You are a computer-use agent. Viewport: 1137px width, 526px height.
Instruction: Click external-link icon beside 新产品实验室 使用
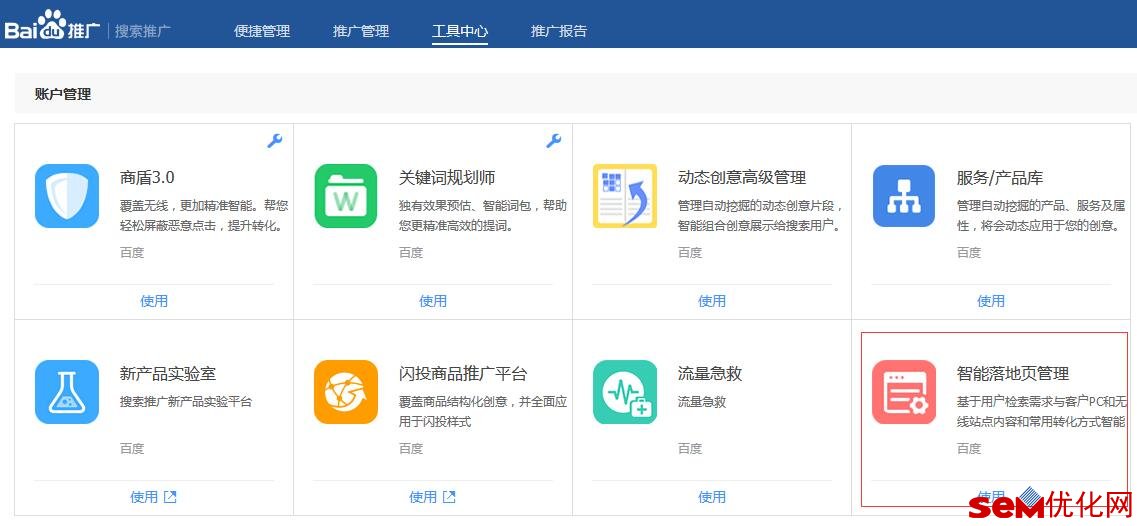170,497
